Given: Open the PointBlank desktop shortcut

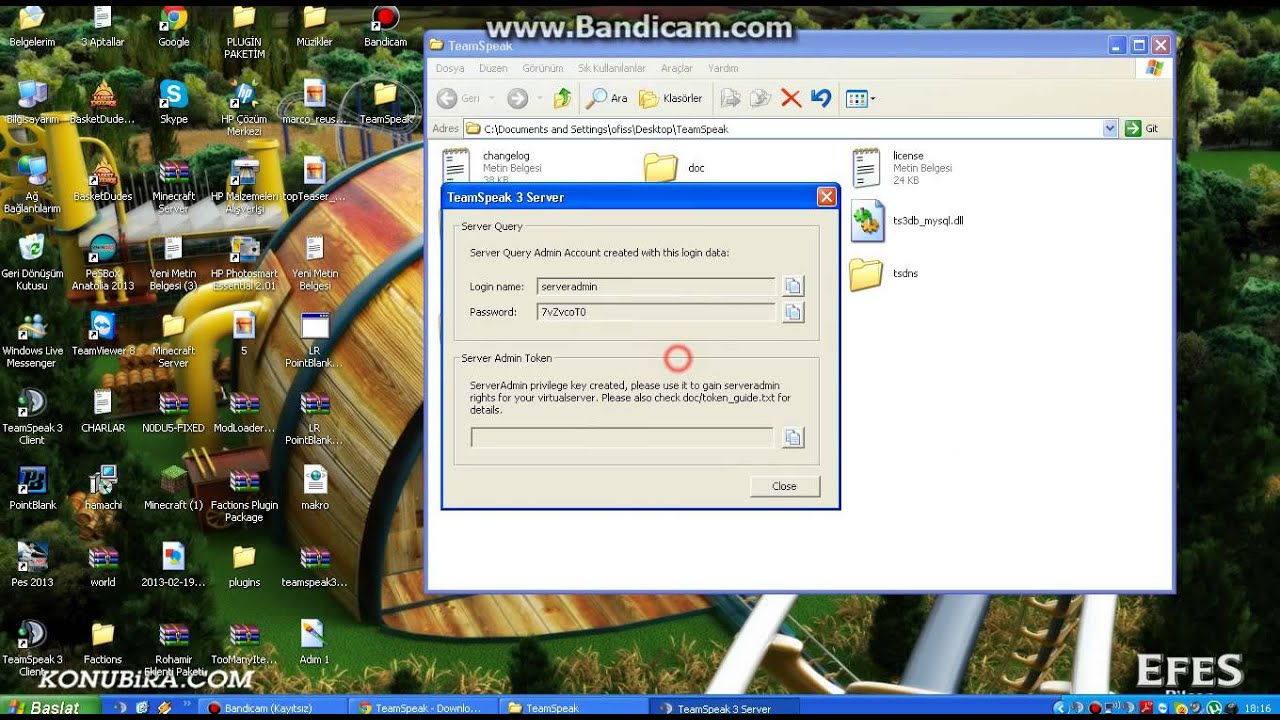Looking at the screenshot, I should pyautogui.click(x=32, y=488).
